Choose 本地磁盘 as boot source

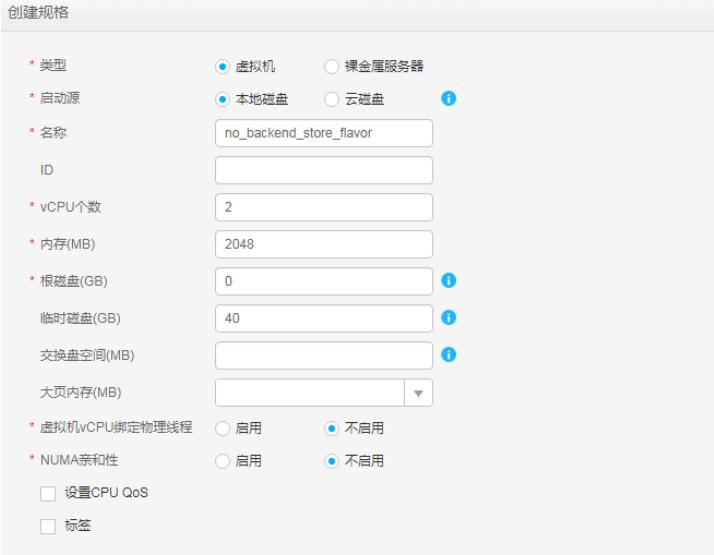click(222, 99)
